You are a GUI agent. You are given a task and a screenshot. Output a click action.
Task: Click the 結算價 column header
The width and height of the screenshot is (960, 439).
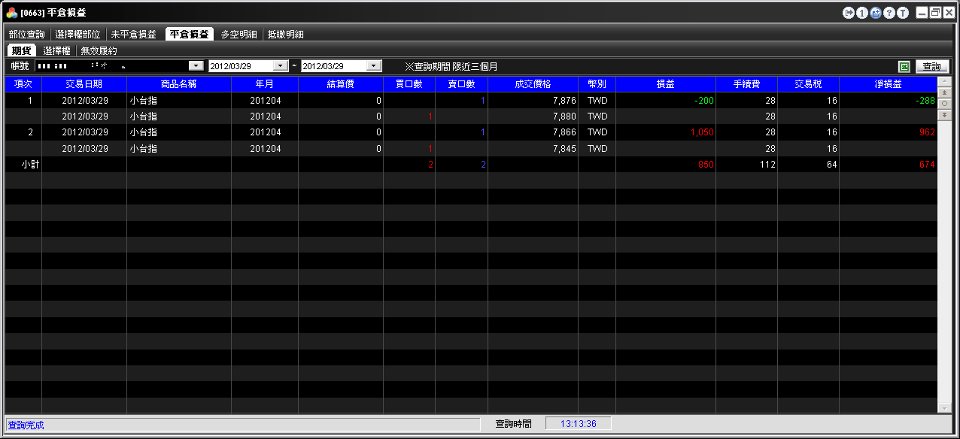click(x=341, y=84)
